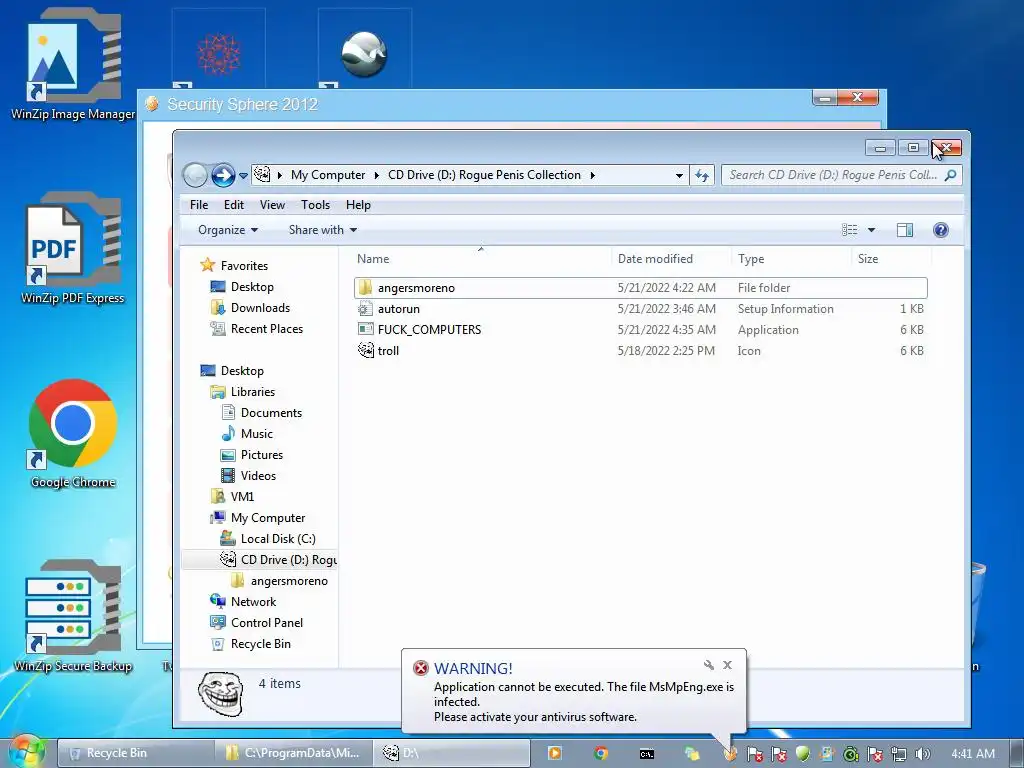Image resolution: width=1024 pixels, height=768 pixels.
Task: Select Recent Places in Favorites
Action: (x=256, y=328)
